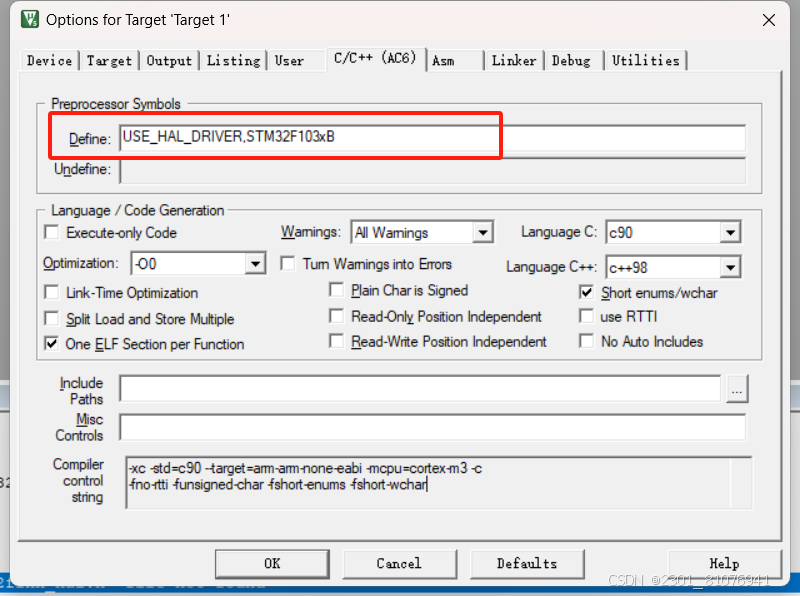Image resolution: width=800 pixels, height=596 pixels.
Task: Click the Compiler control string box
Action: [x=439, y=483]
